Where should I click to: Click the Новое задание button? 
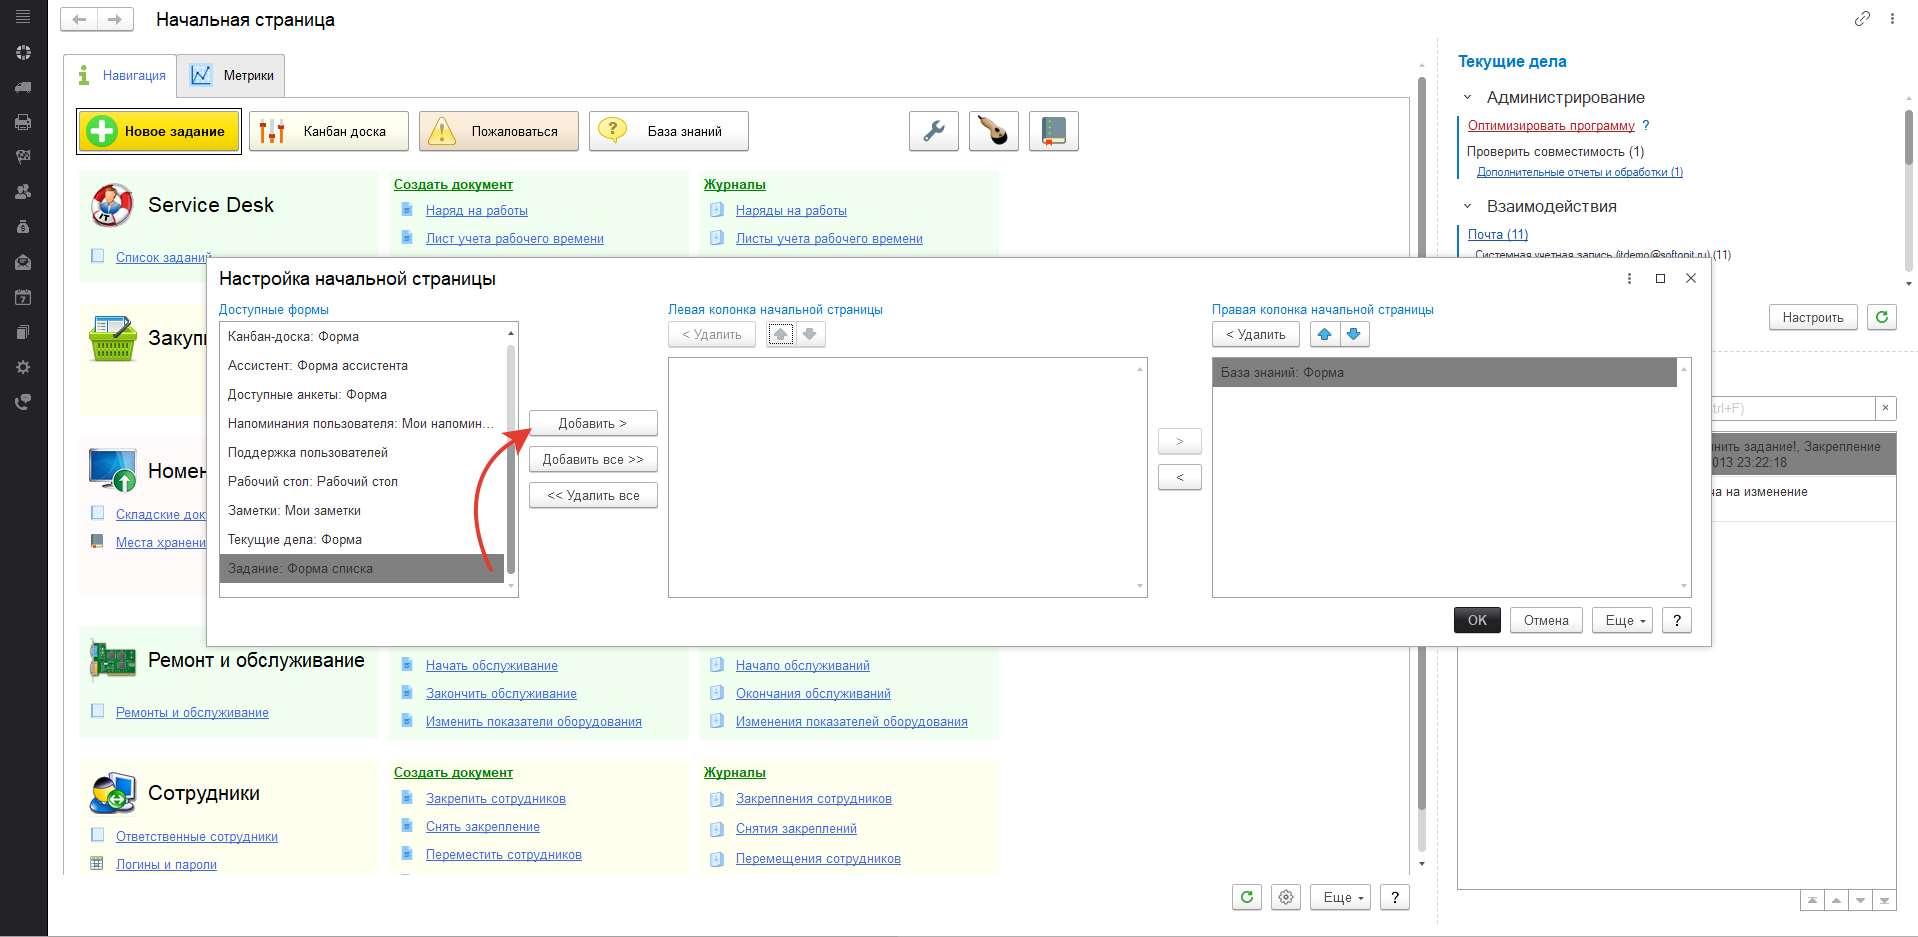159,131
